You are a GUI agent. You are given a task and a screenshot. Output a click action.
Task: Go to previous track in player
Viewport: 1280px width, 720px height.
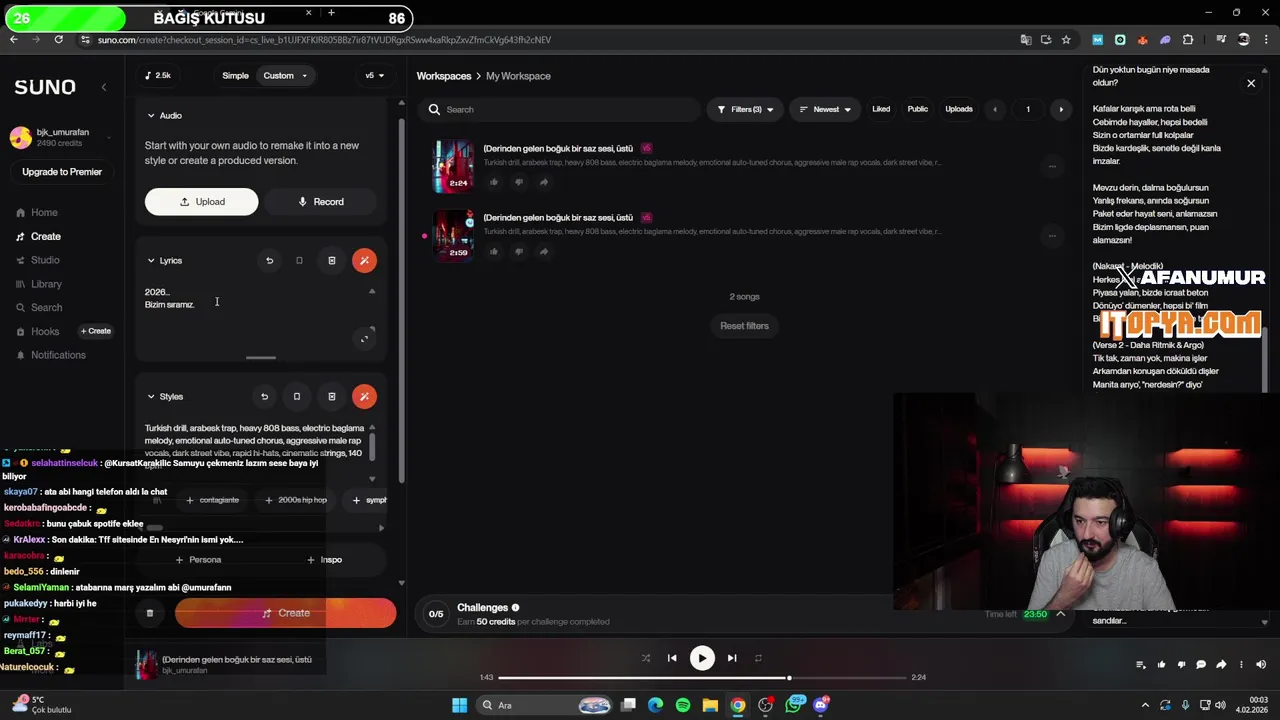pos(672,658)
